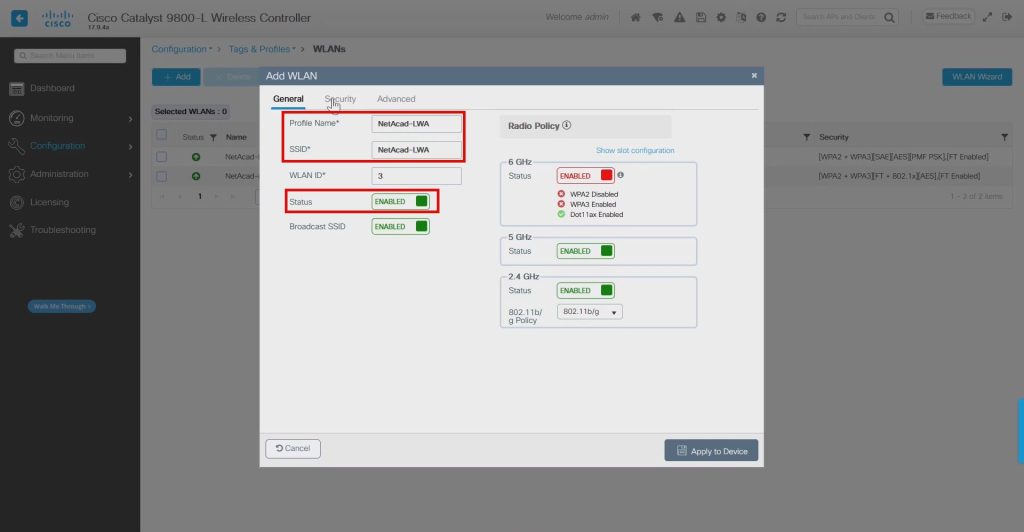The width and height of the screenshot is (1024, 532).
Task: Open the filter icon left of Security header
Action: click(807, 137)
